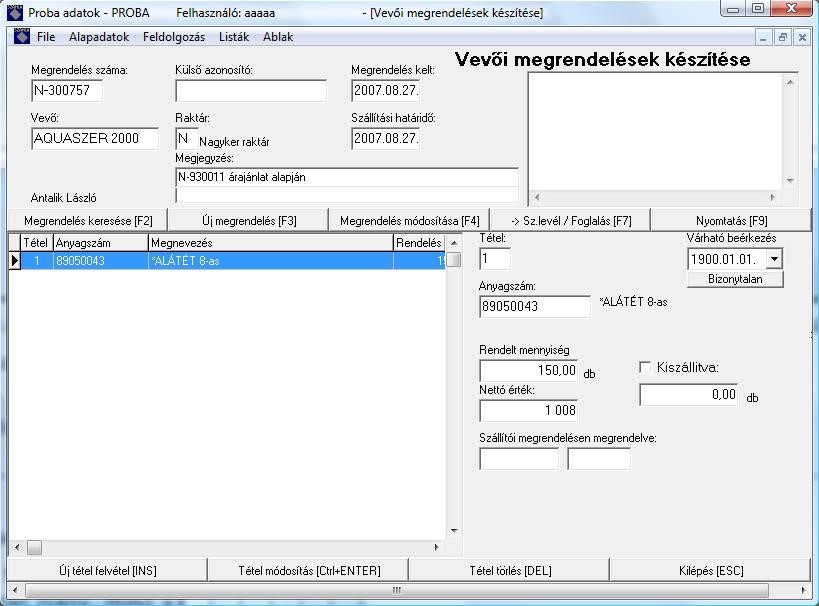
Task: Click the bottom horizontal window scrollbar
Action: (x=400, y=590)
